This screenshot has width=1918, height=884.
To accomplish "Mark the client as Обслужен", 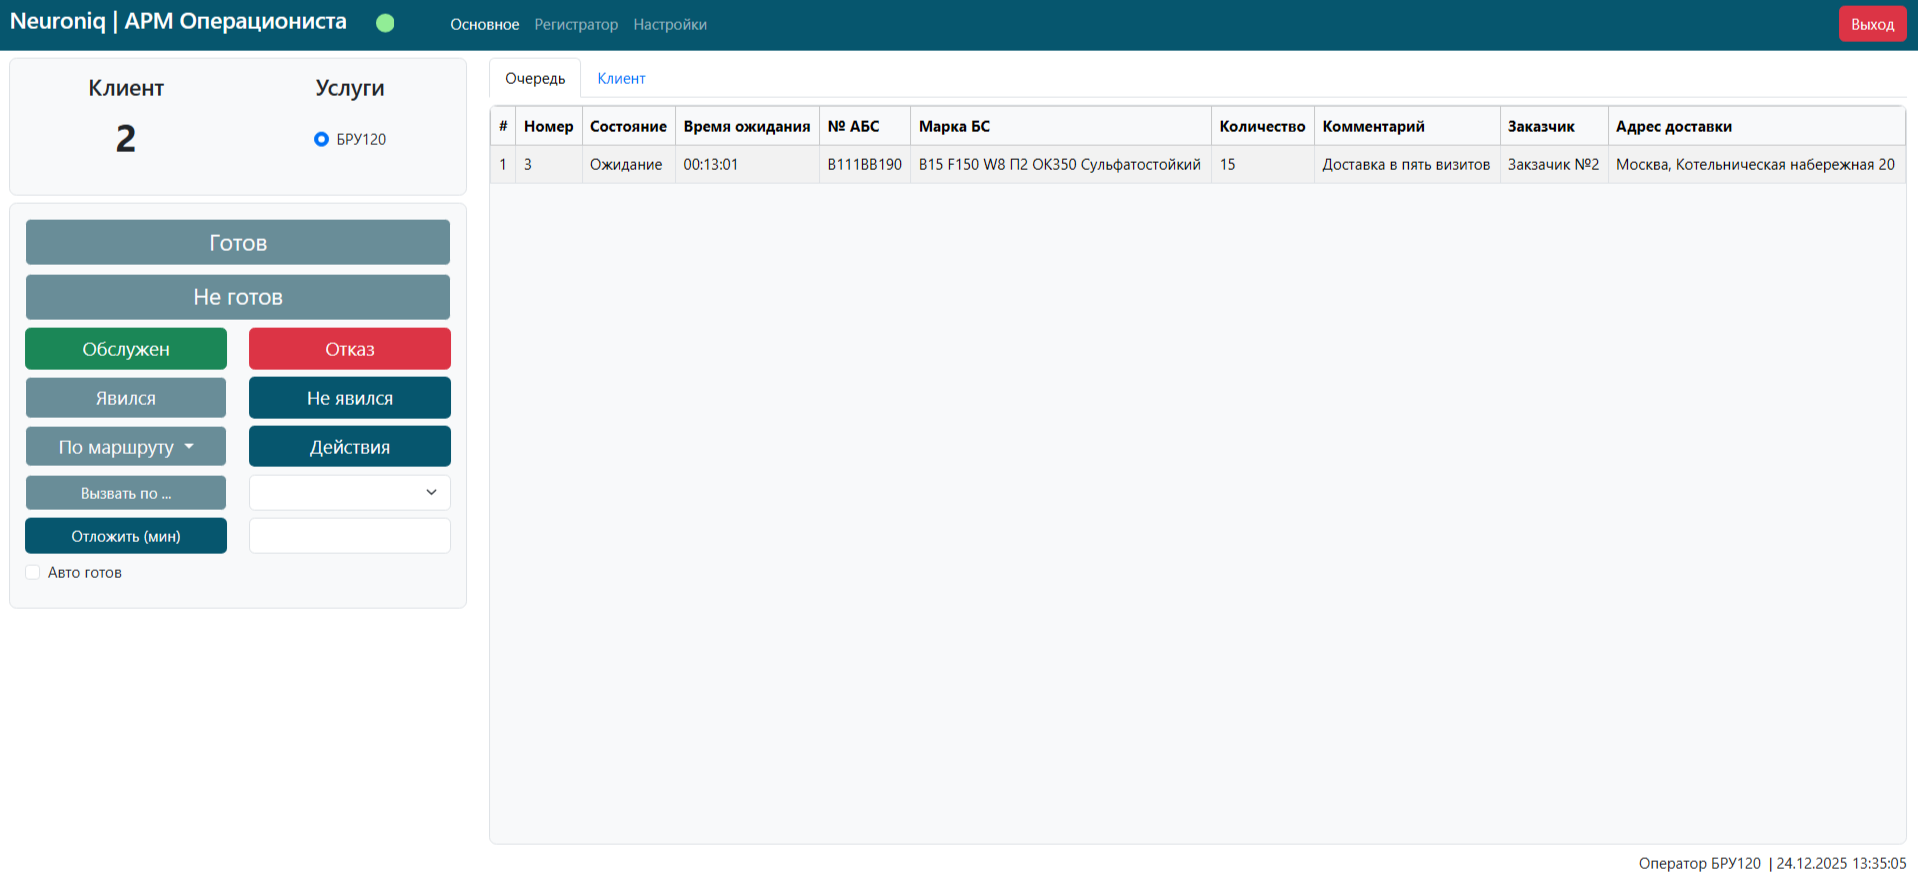I will pos(126,349).
